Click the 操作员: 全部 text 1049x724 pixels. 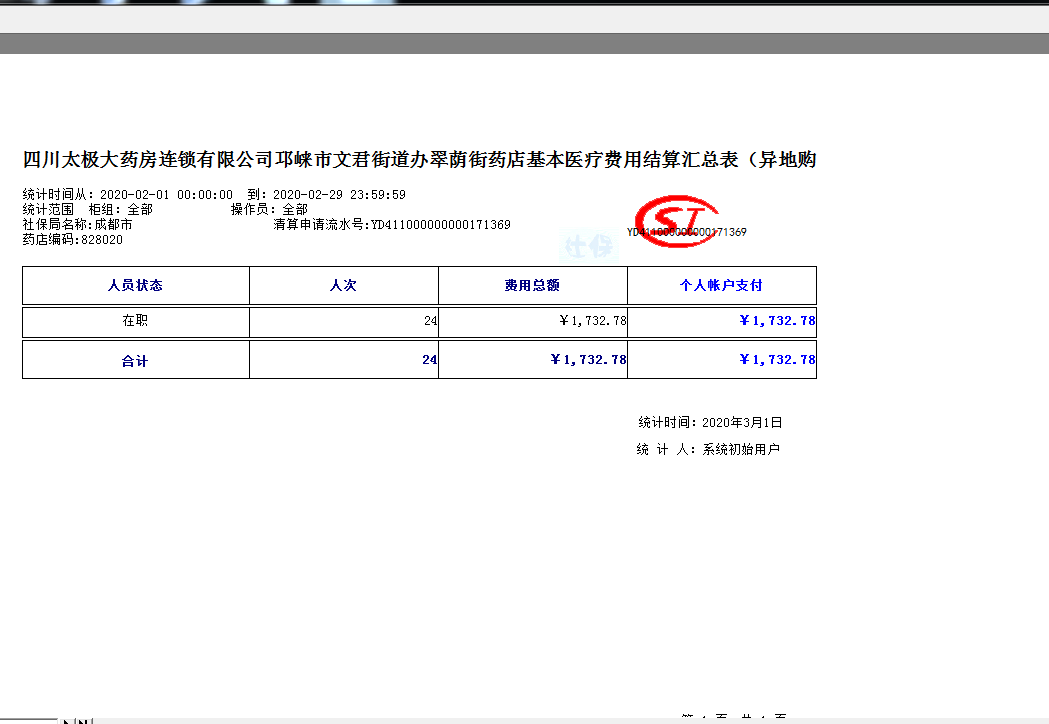(269, 209)
